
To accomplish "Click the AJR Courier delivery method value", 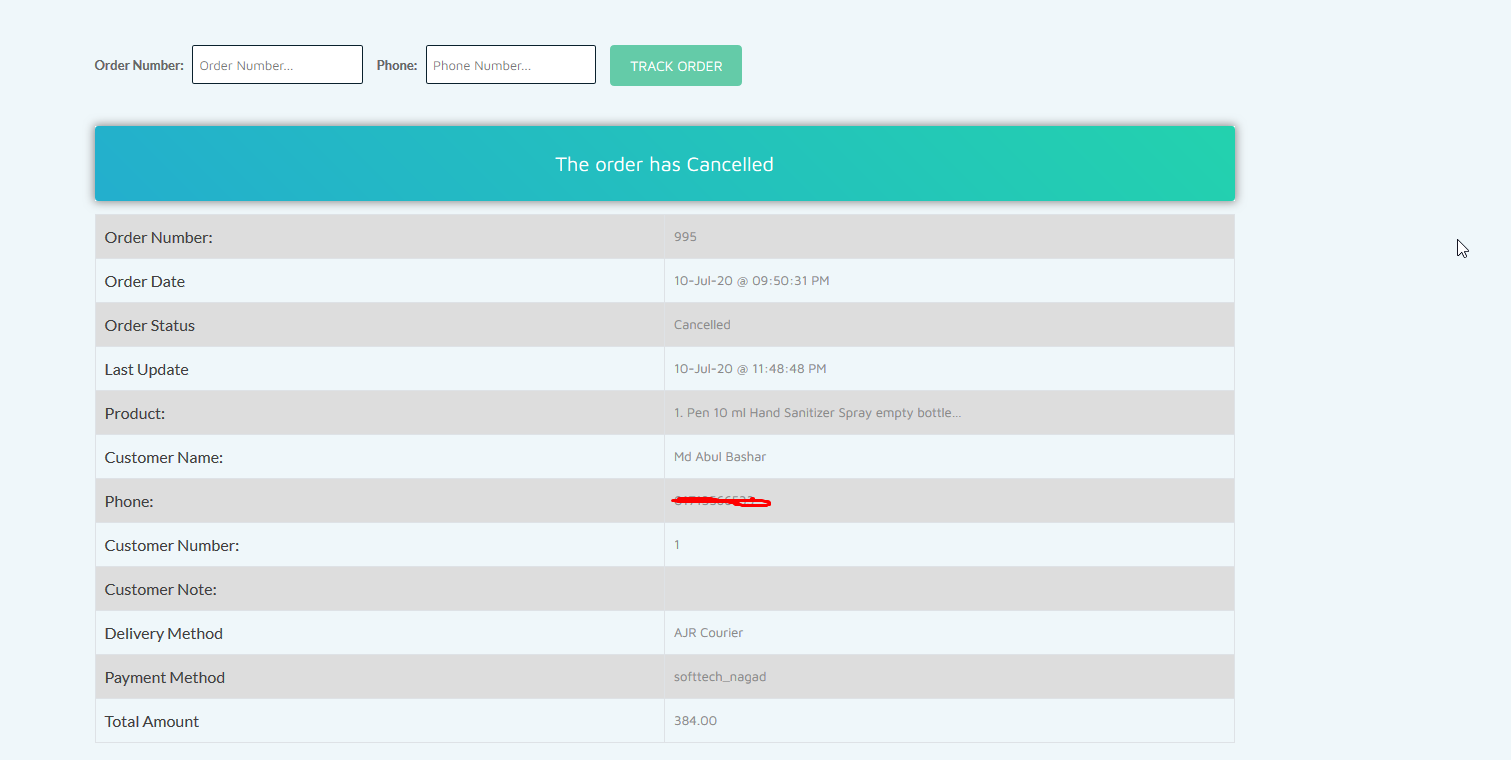I will pos(708,633).
